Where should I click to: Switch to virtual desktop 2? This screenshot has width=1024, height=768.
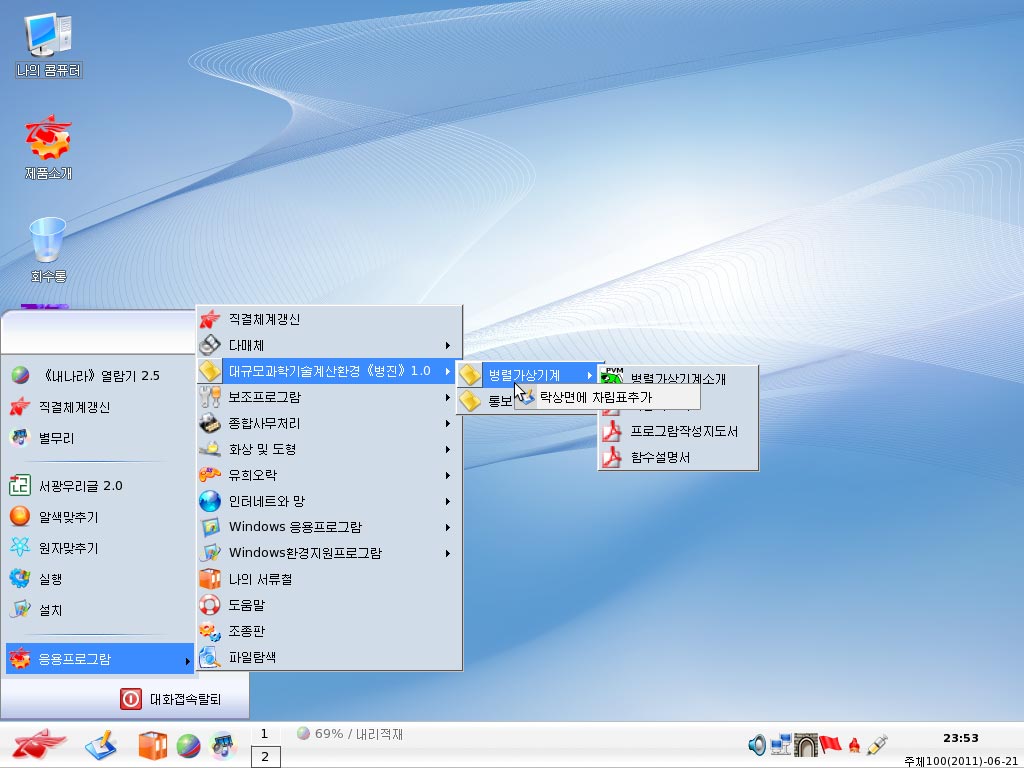[x=265, y=757]
